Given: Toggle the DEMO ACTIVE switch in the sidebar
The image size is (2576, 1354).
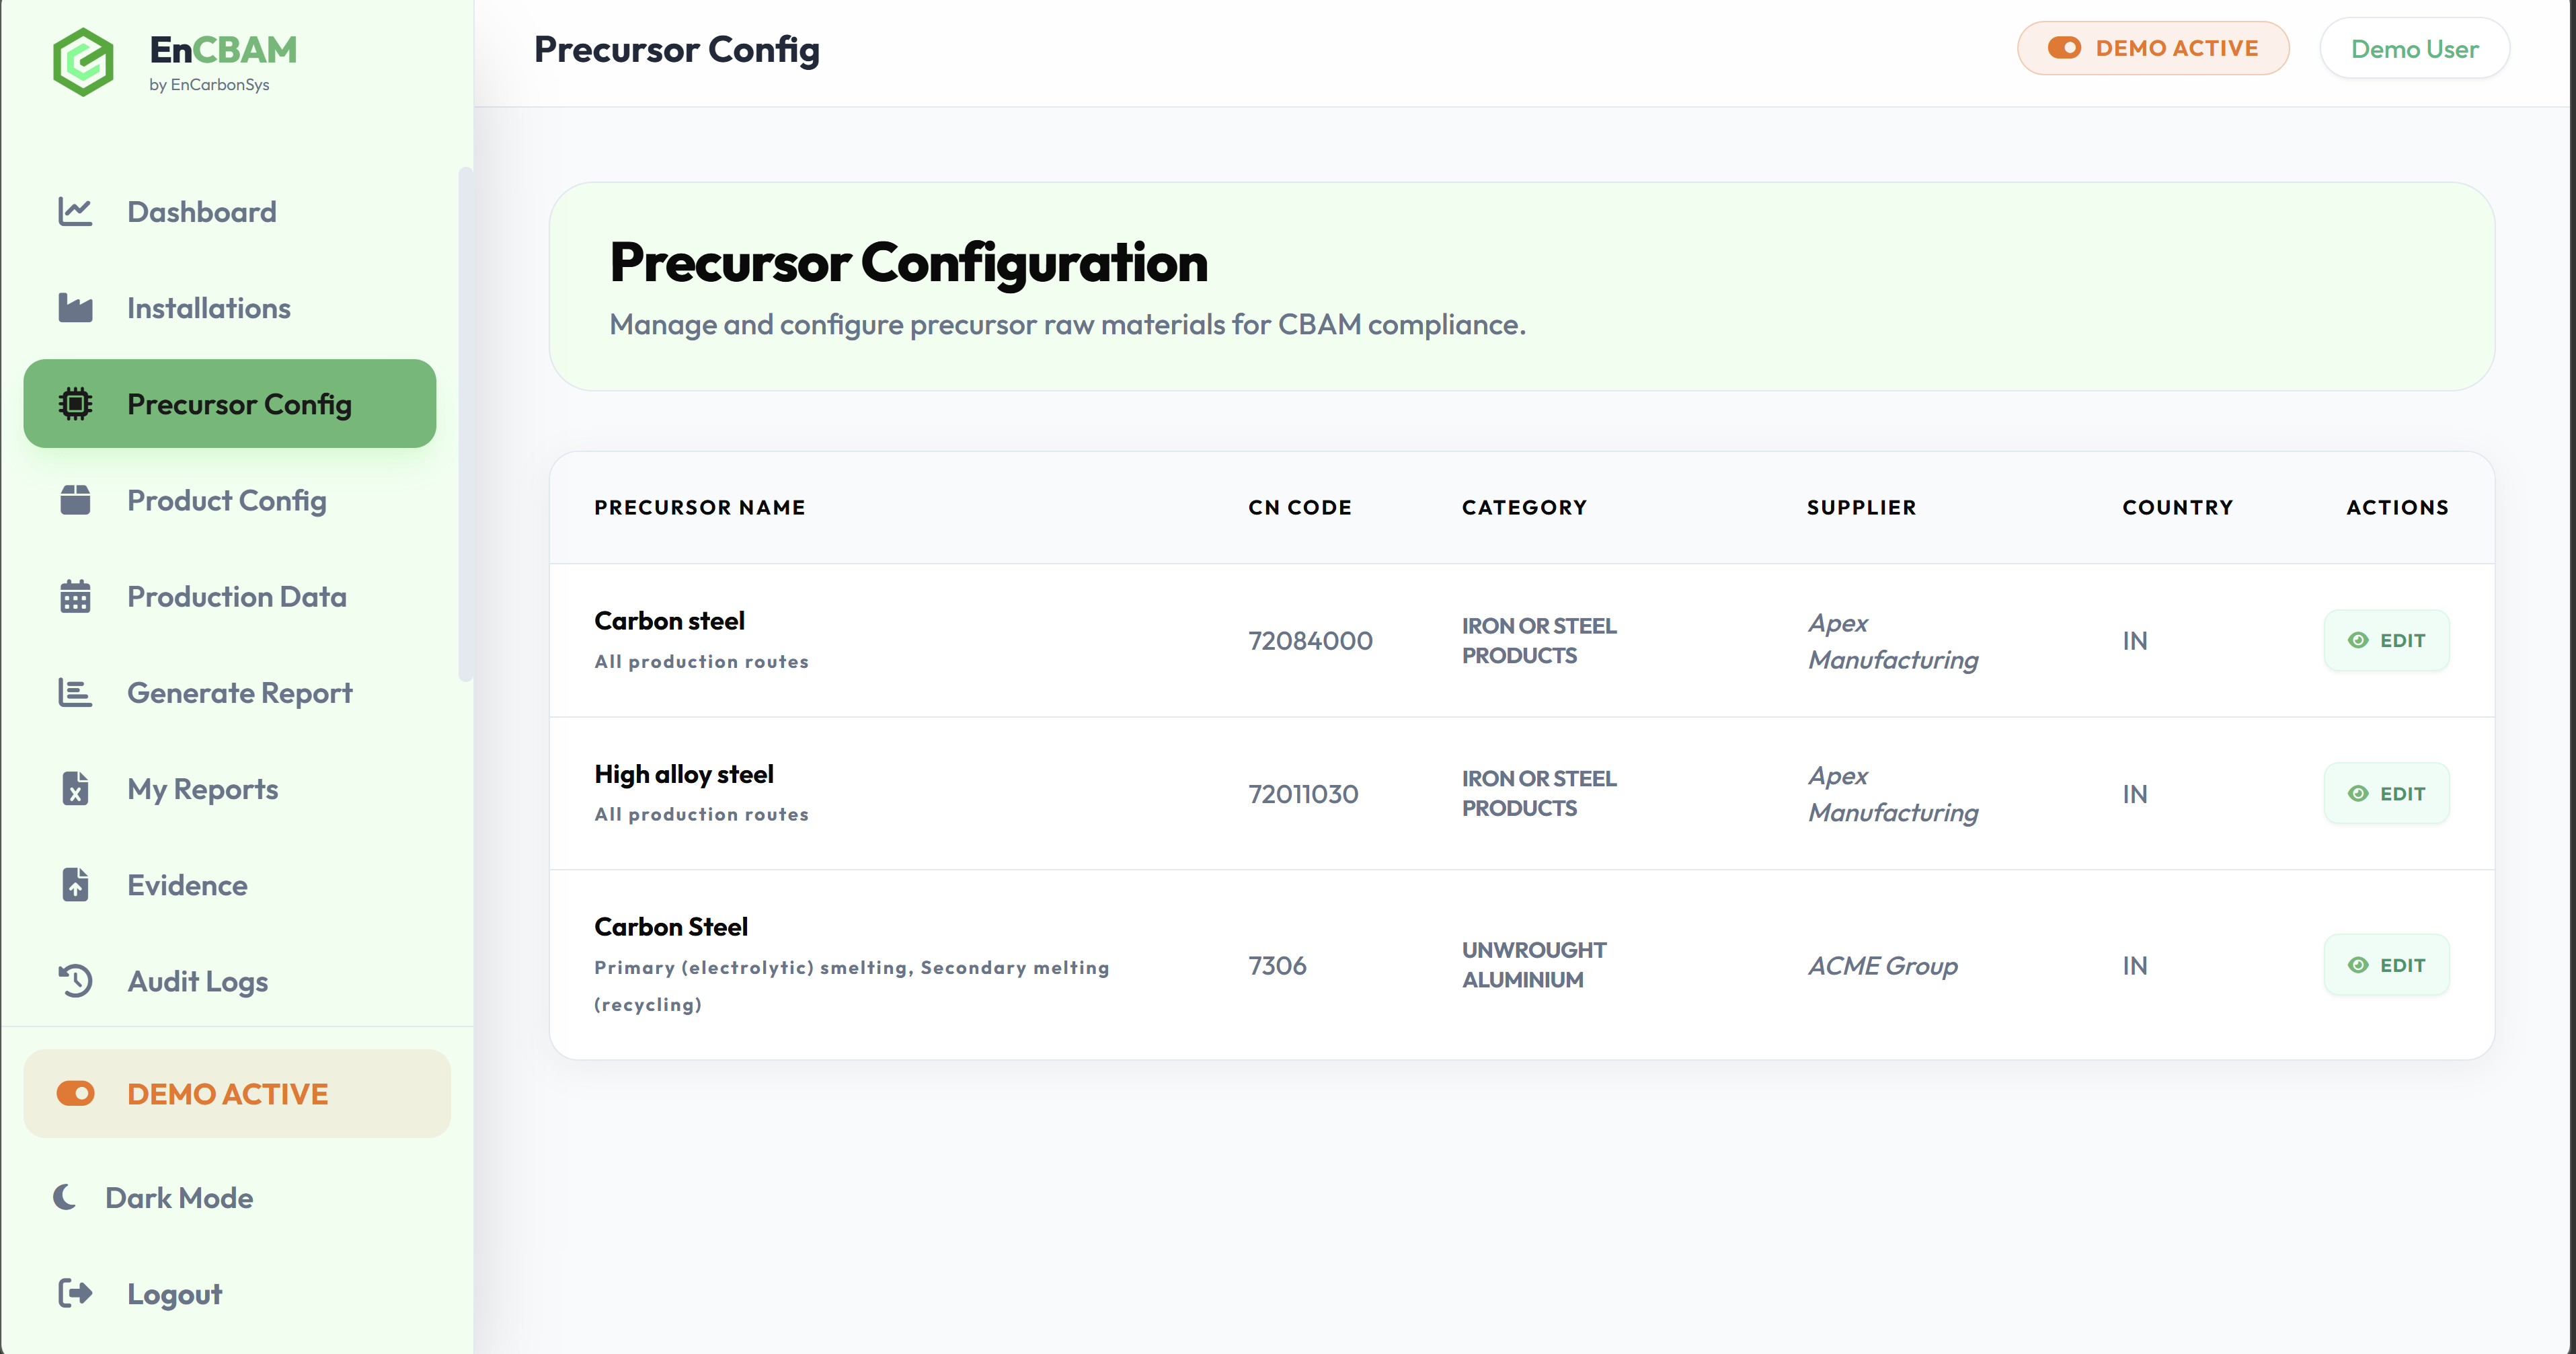Looking at the screenshot, I should (76, 1093).
